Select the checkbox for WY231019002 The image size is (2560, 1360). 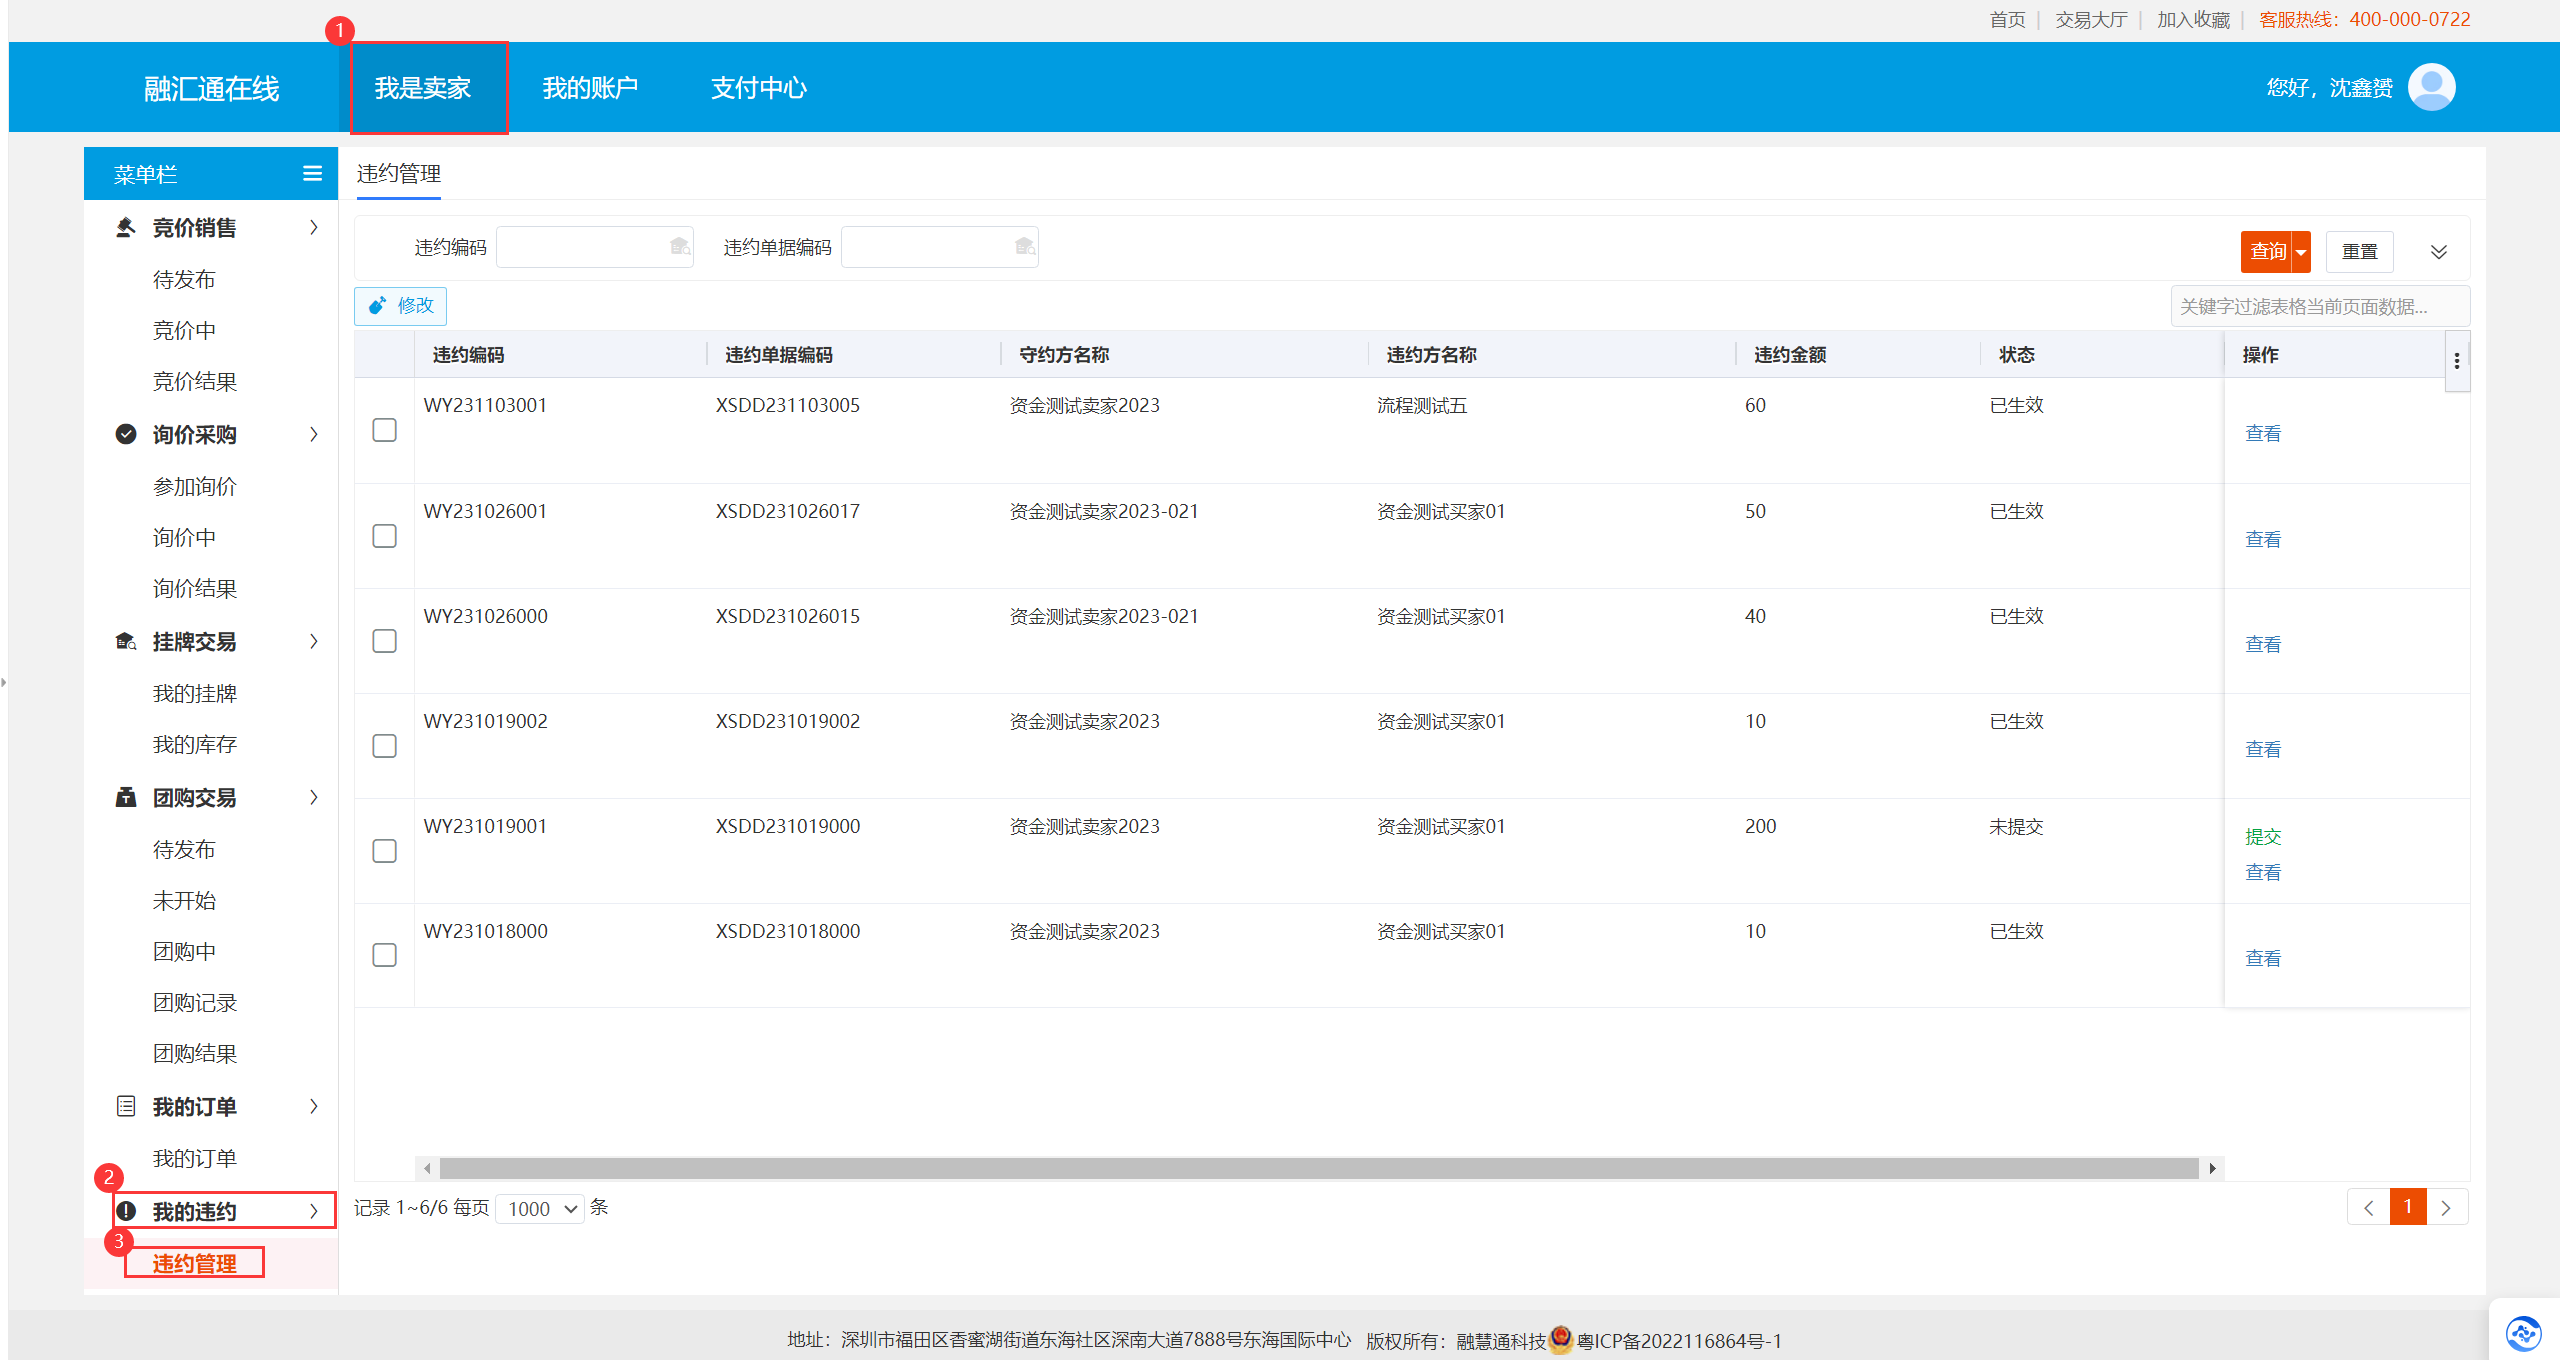point(384,746)
